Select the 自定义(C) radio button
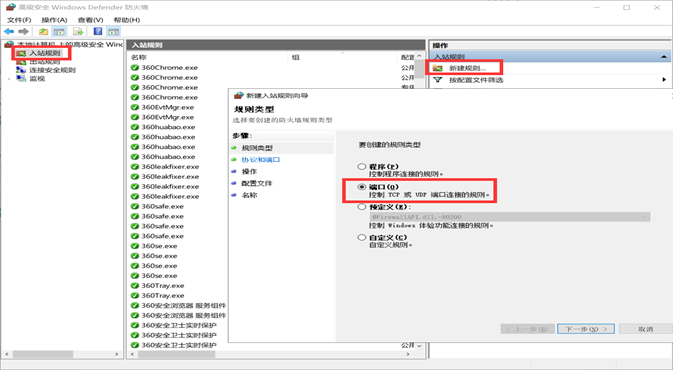This screenshot has width=673, height=370. (x=362, y=237)
